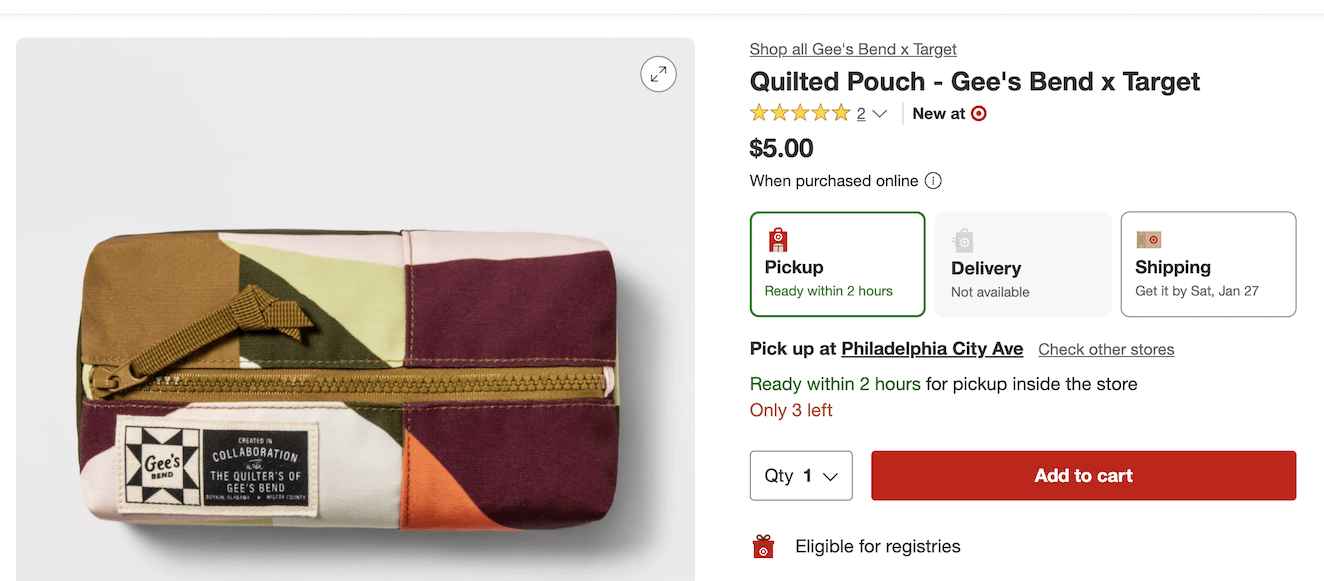Click the red gift registry icon
The height and width of the screenshot is (581, 1324).
coord(764,547)
